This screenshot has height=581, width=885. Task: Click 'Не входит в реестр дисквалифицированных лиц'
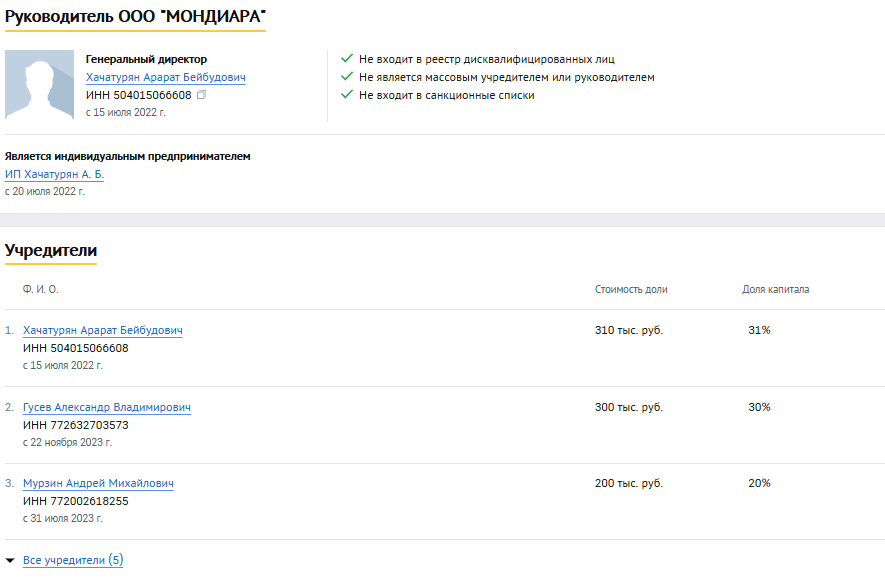coord(487,59)
